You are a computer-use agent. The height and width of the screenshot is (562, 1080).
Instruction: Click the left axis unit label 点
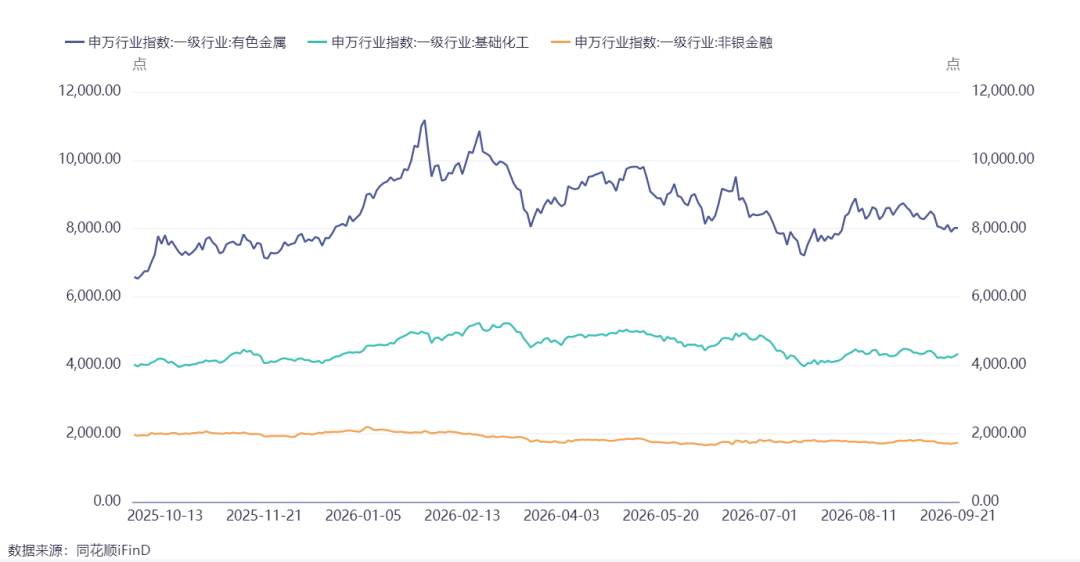coord(140,65)
